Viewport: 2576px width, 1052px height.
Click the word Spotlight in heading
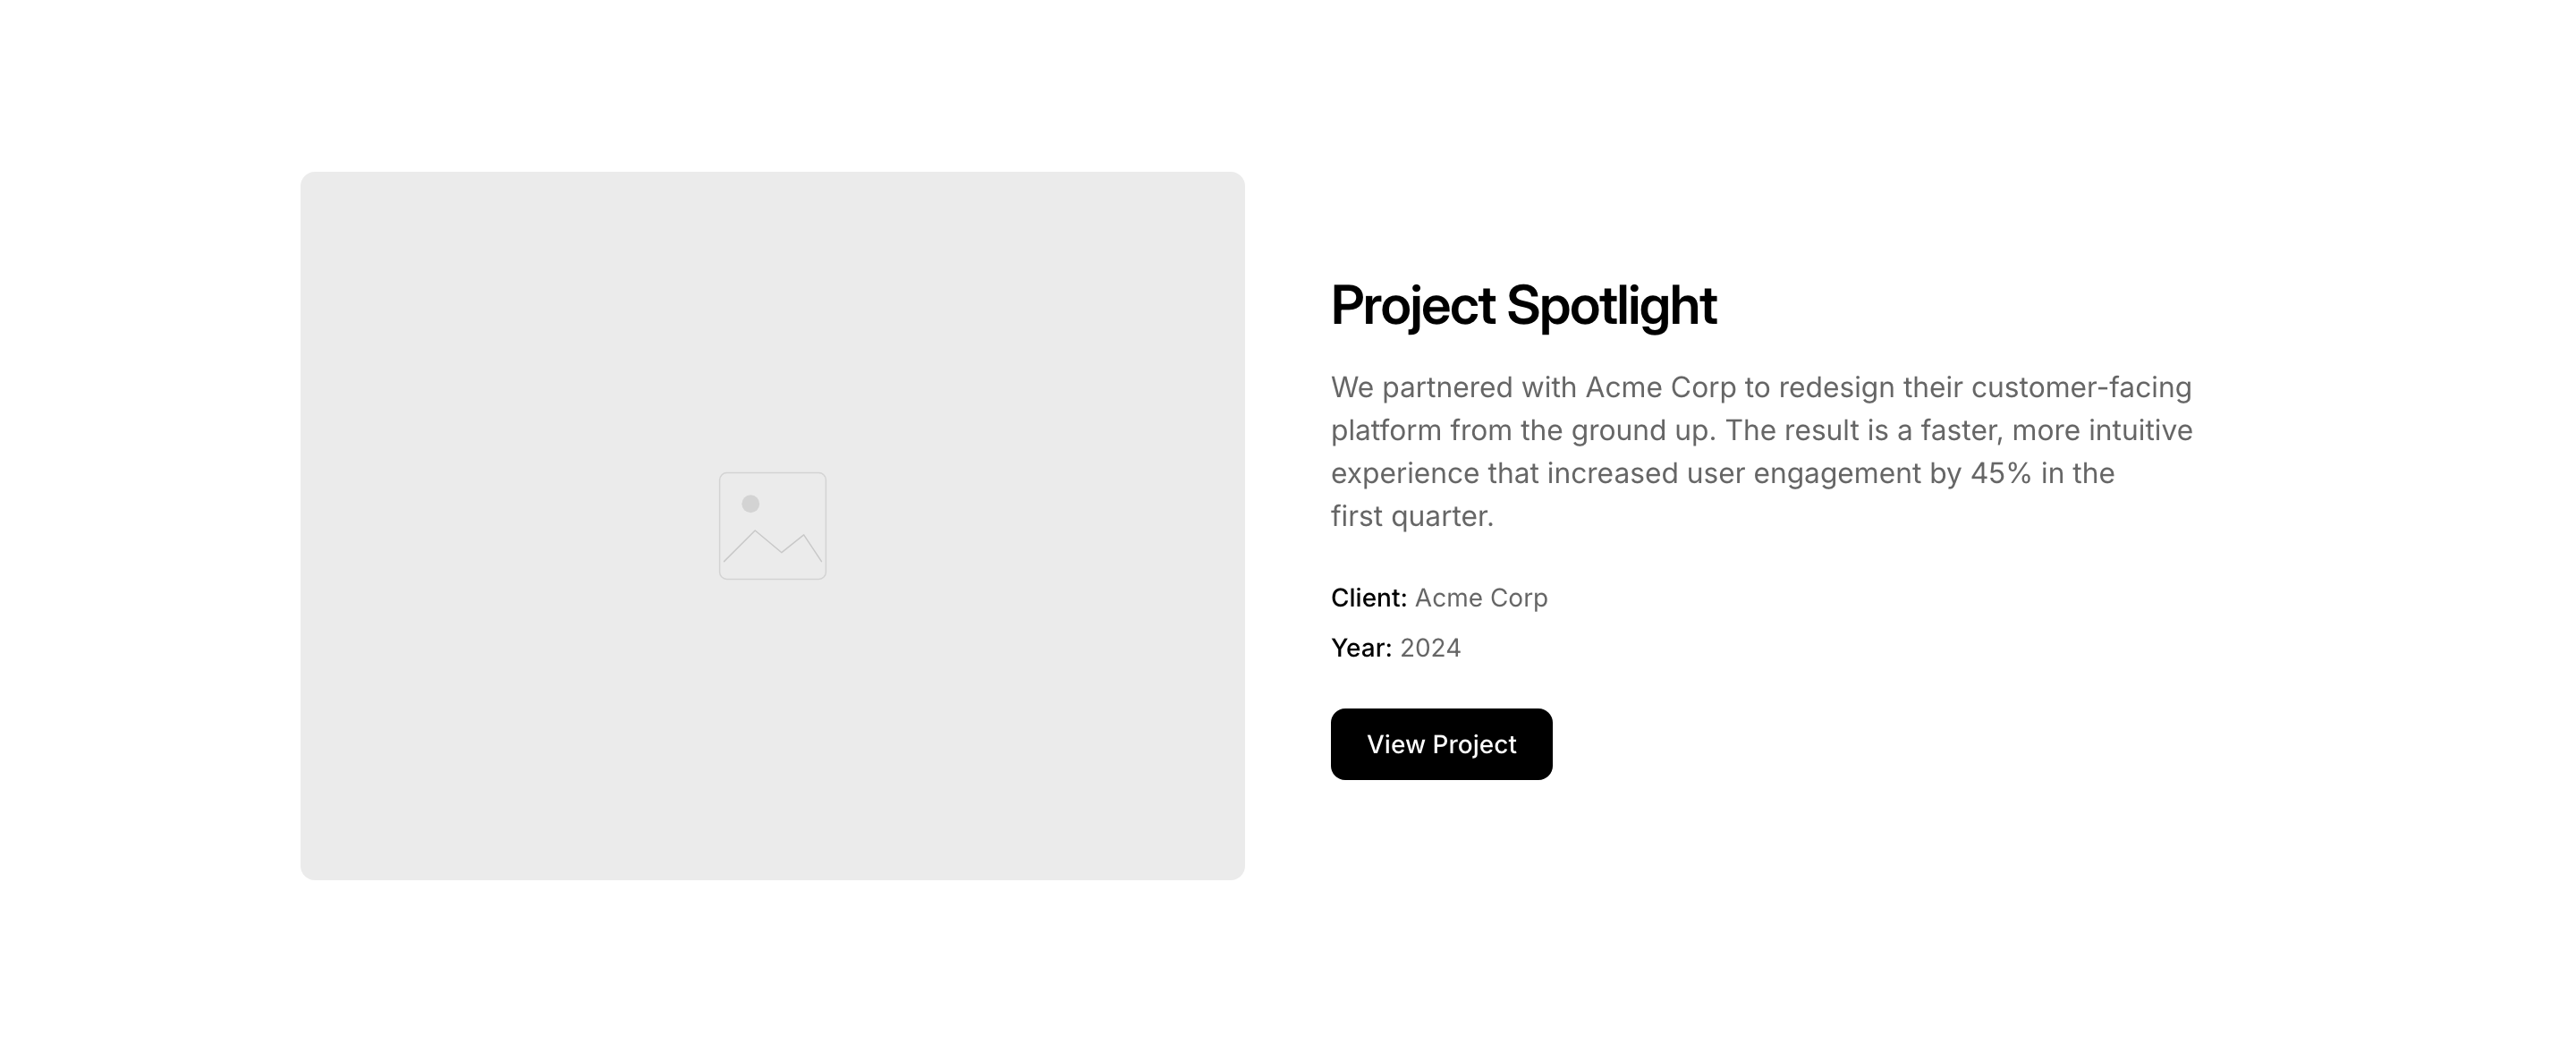point(1611,305)
